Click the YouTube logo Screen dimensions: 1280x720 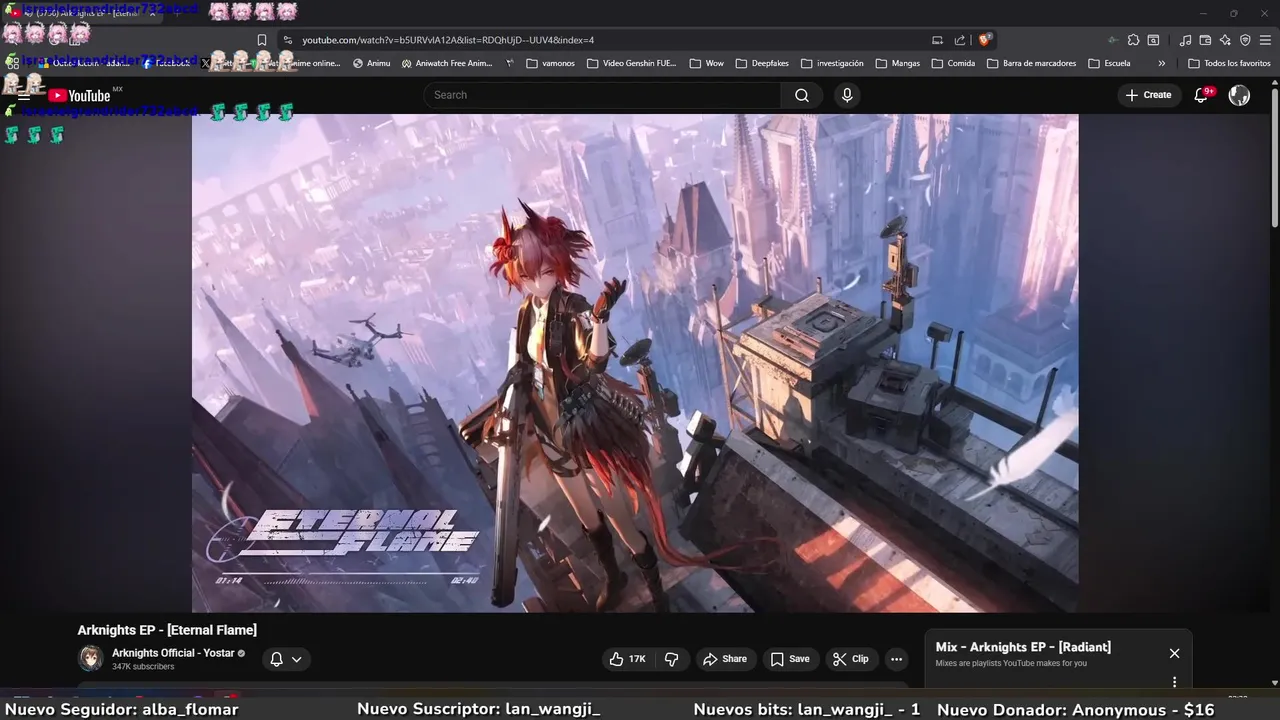[x=79, y=95]
